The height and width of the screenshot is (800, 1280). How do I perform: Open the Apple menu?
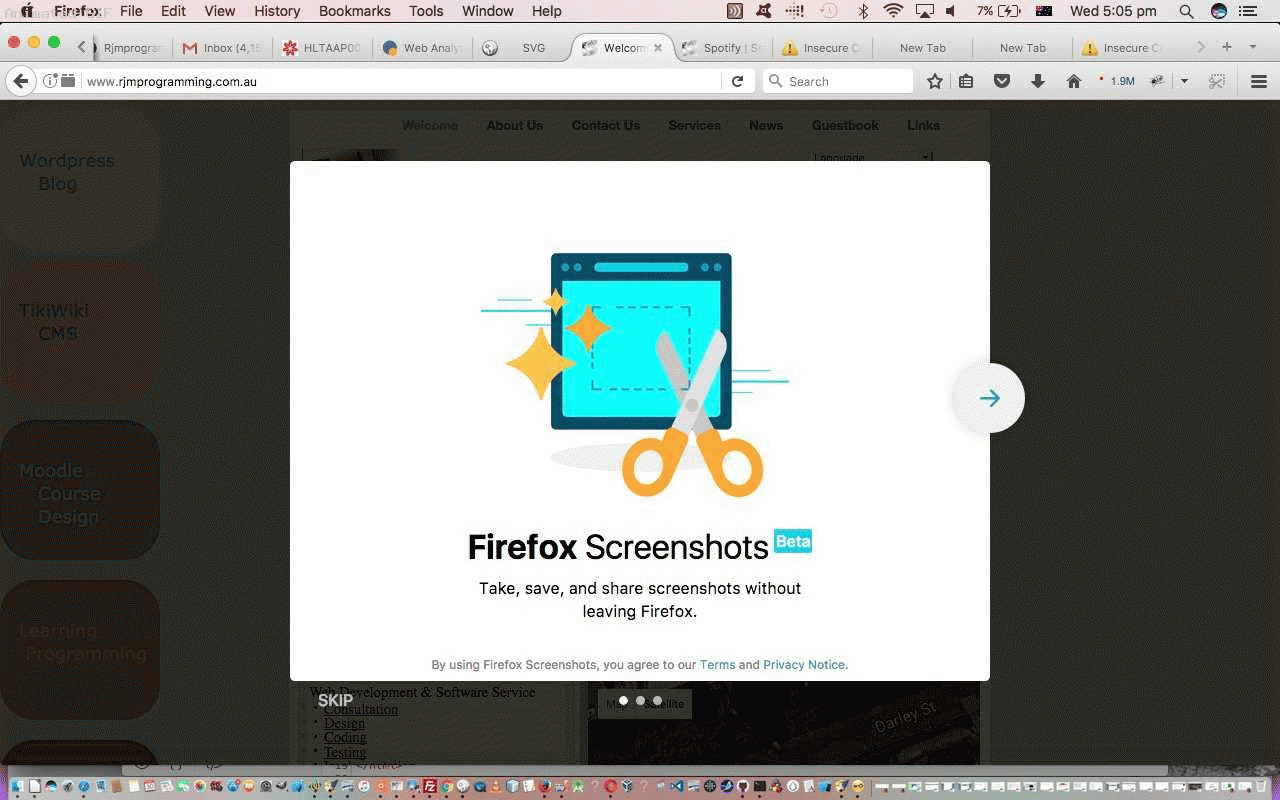pyautogui.click(x=26, y=11)
